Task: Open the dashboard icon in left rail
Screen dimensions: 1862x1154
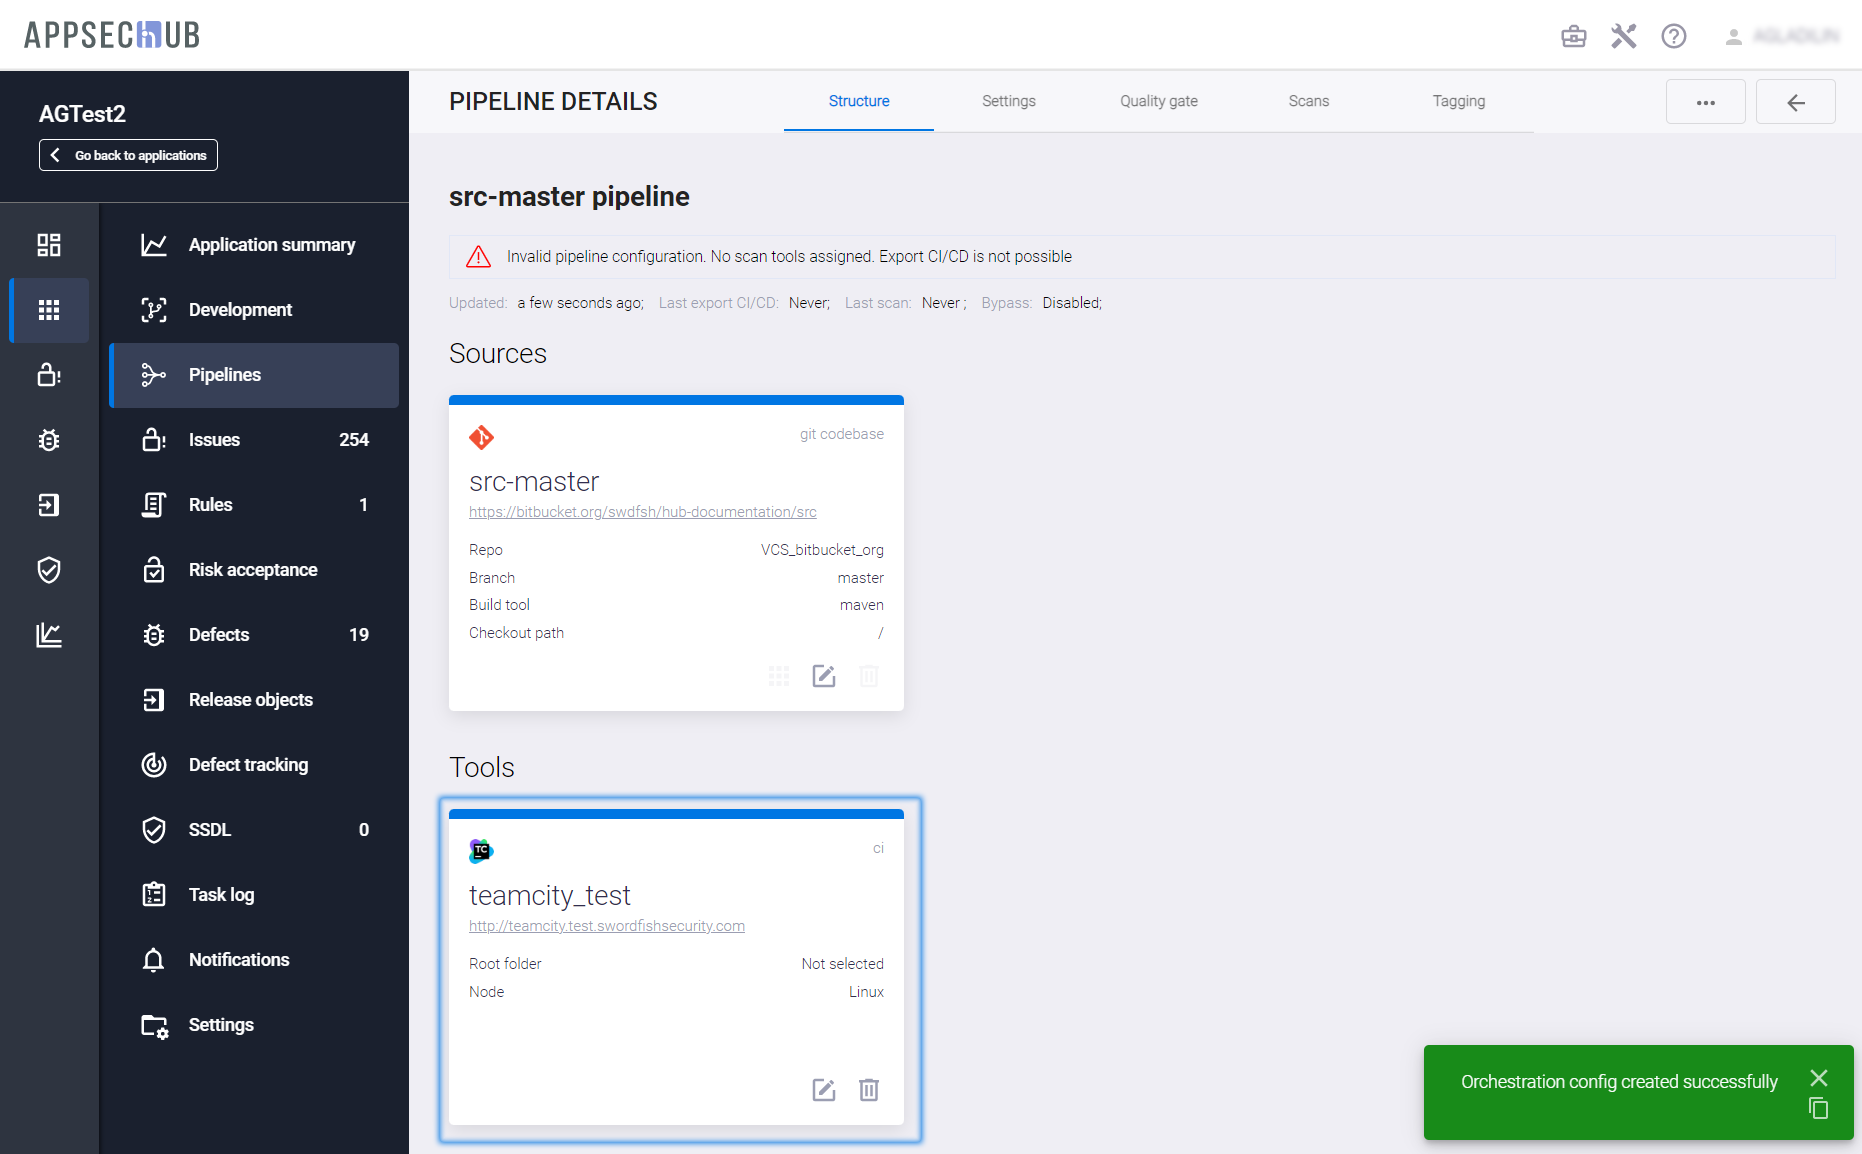Action: coord(49,245)
